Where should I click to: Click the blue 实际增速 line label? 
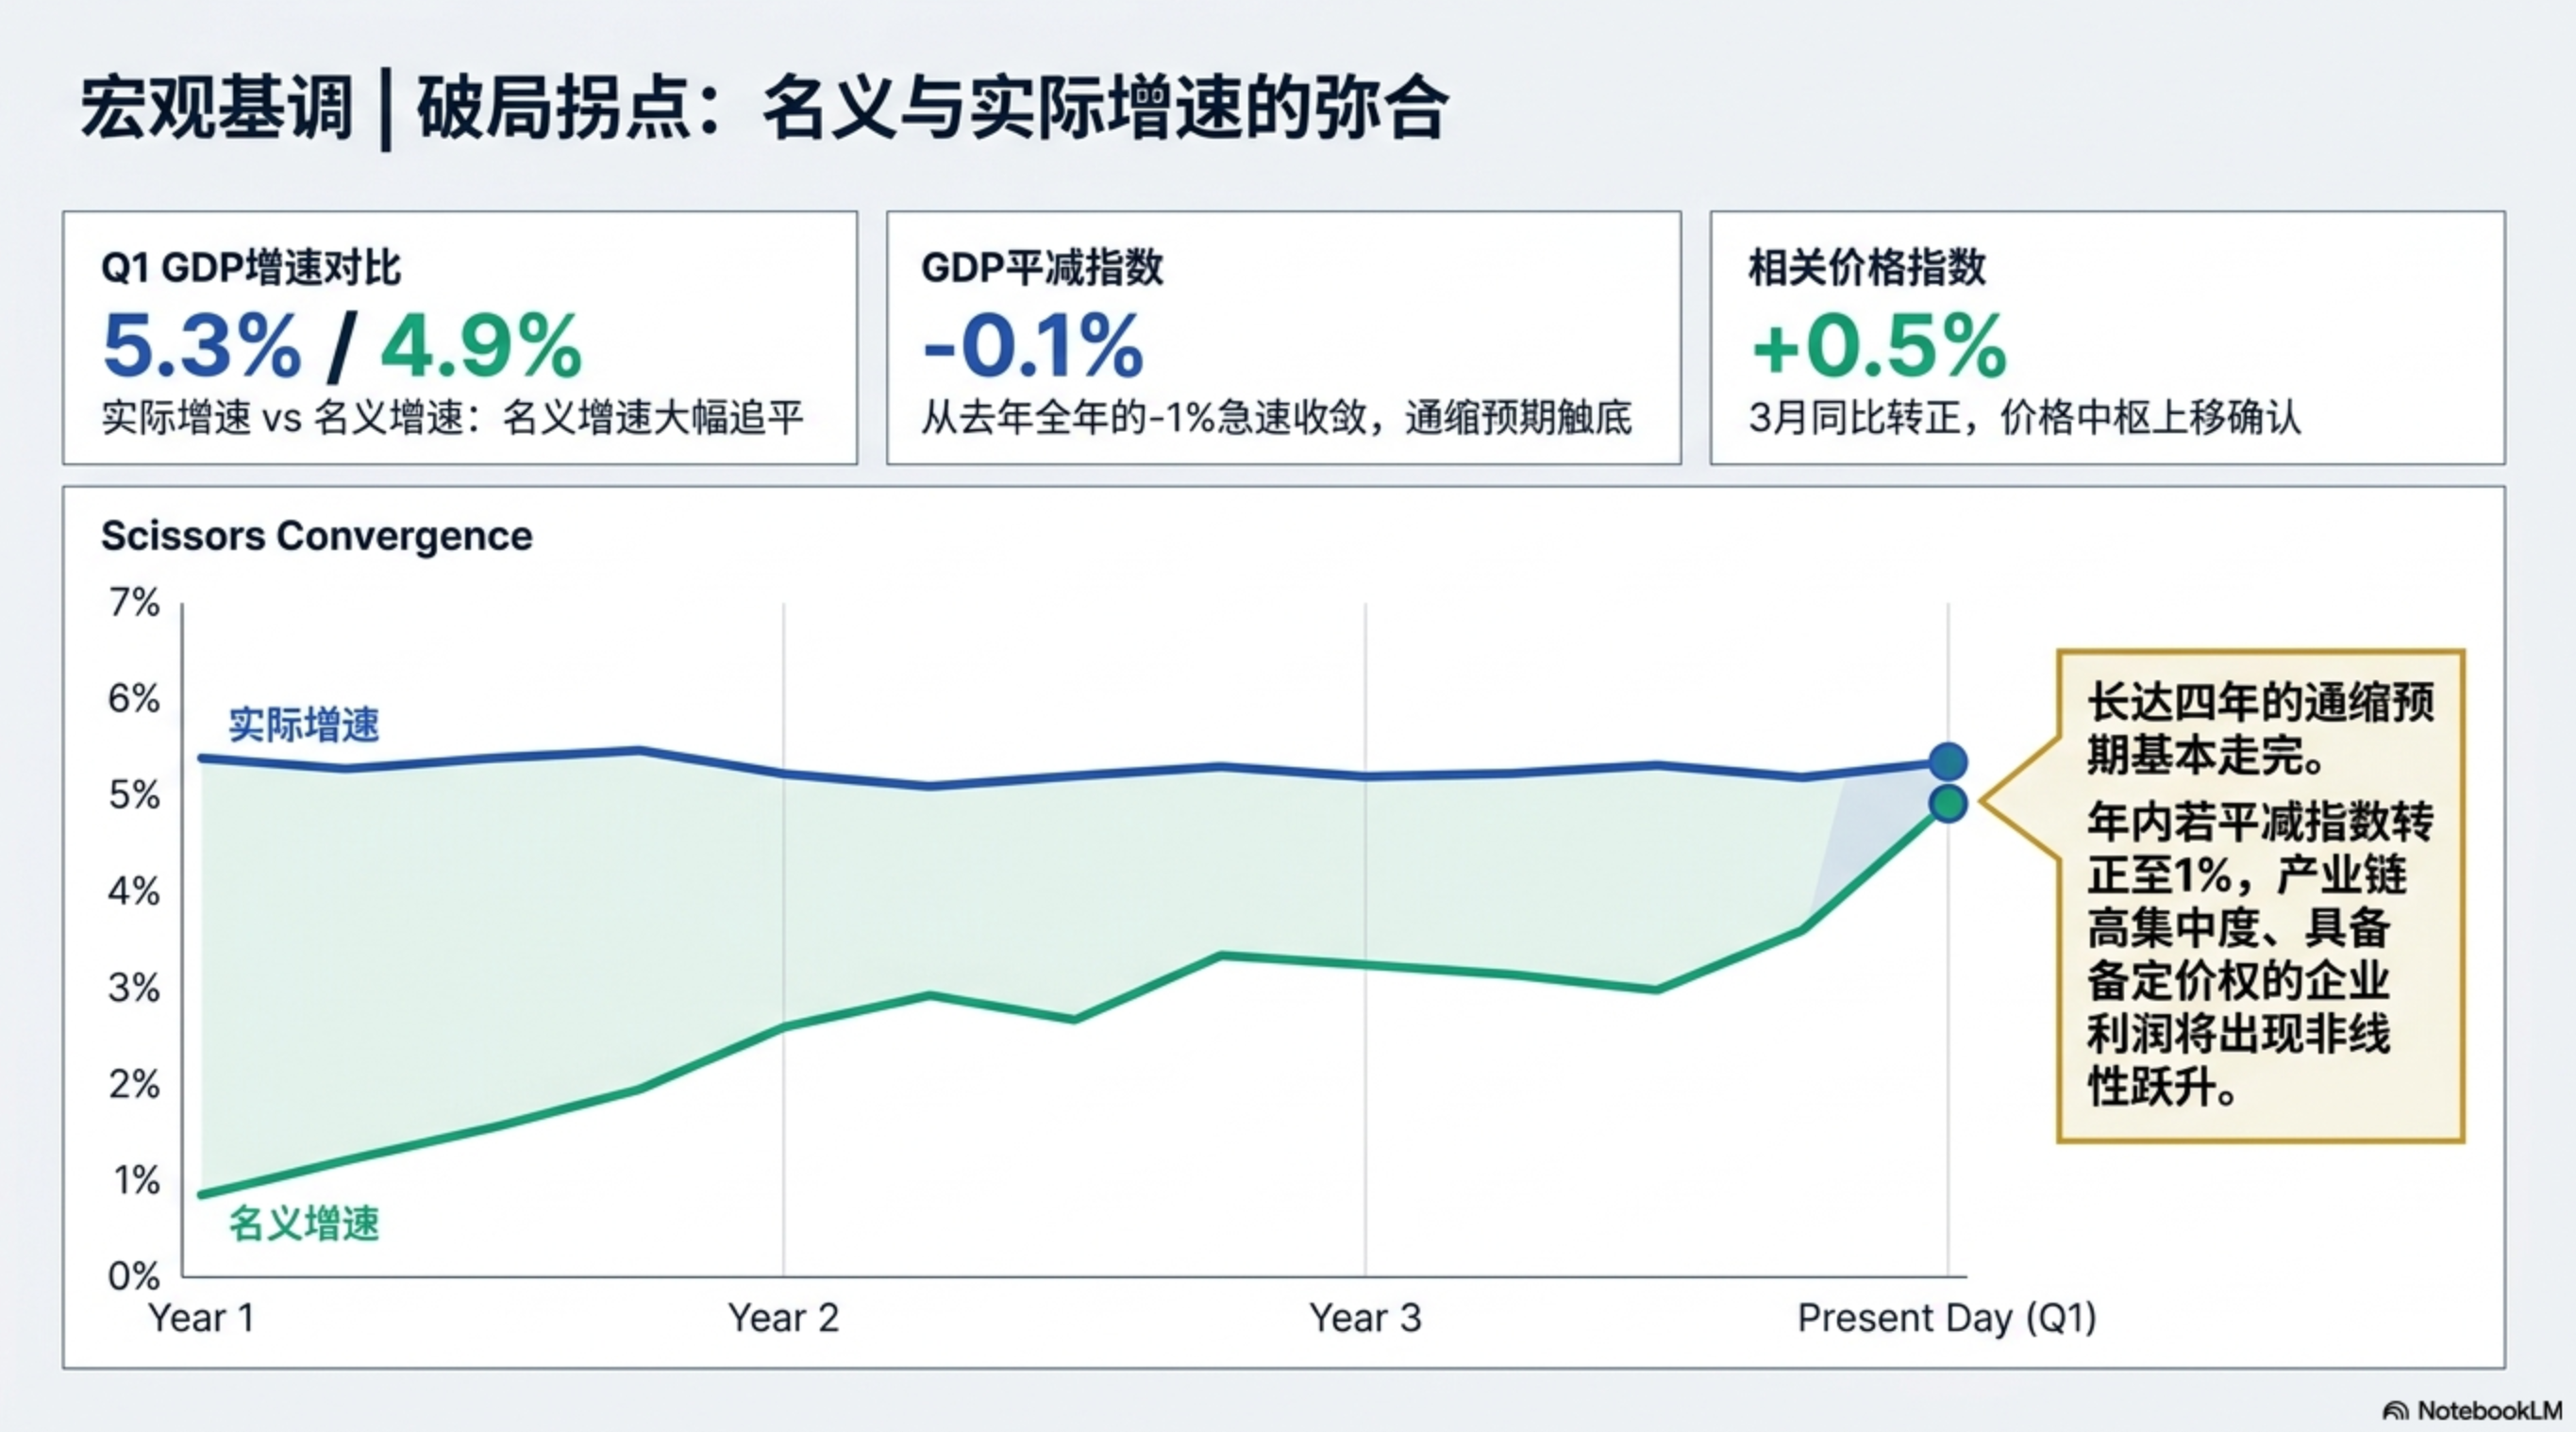point(304,725)
